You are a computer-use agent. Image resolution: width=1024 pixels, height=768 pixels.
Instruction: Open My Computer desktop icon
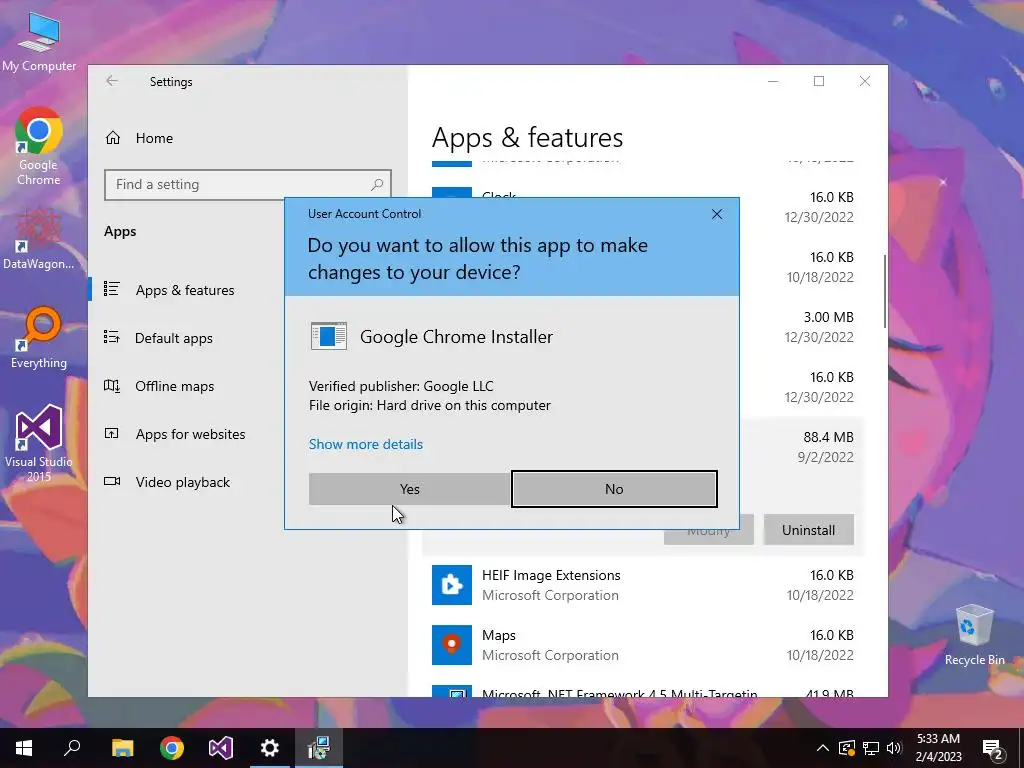[39, 41]
